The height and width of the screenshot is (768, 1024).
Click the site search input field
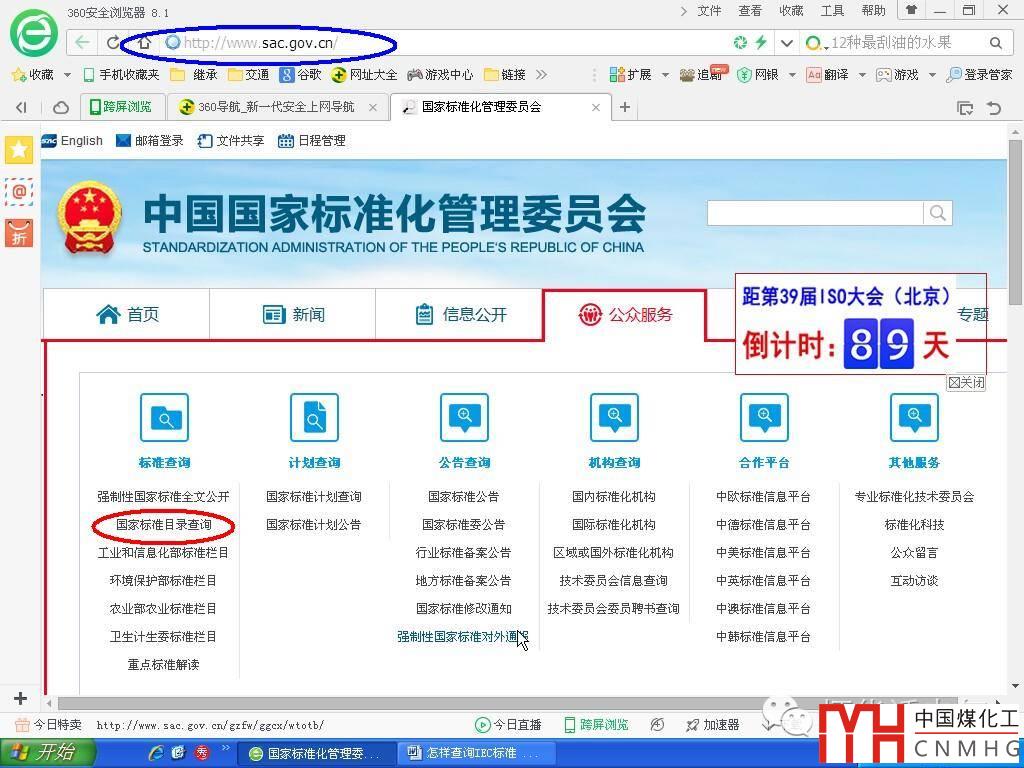pyautogui.click(x=814, y=213)
